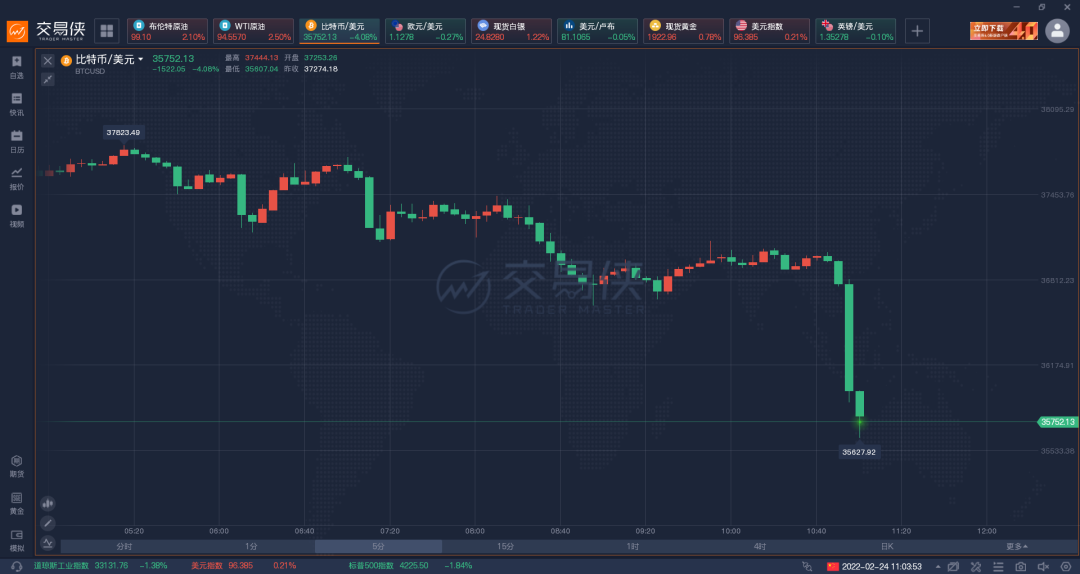Open the 报价 quotes sidebar icon
Screen dimensions: 1080x574
tap(17, 179)
